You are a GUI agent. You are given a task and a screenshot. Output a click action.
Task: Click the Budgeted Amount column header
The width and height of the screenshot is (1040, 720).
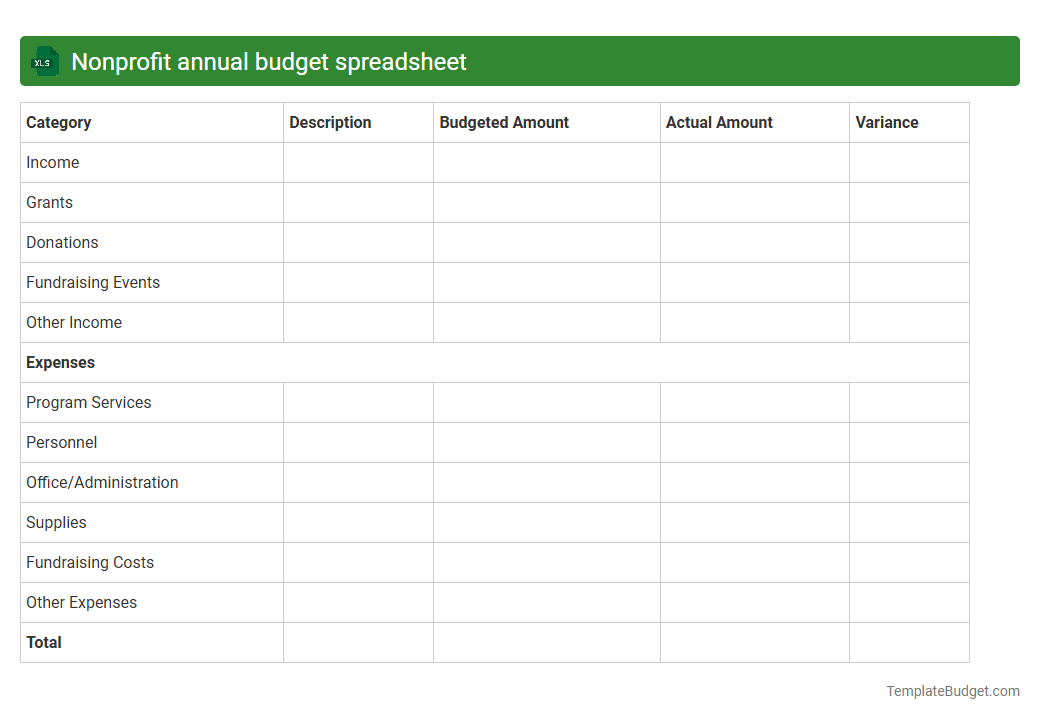tap(504, 122)
